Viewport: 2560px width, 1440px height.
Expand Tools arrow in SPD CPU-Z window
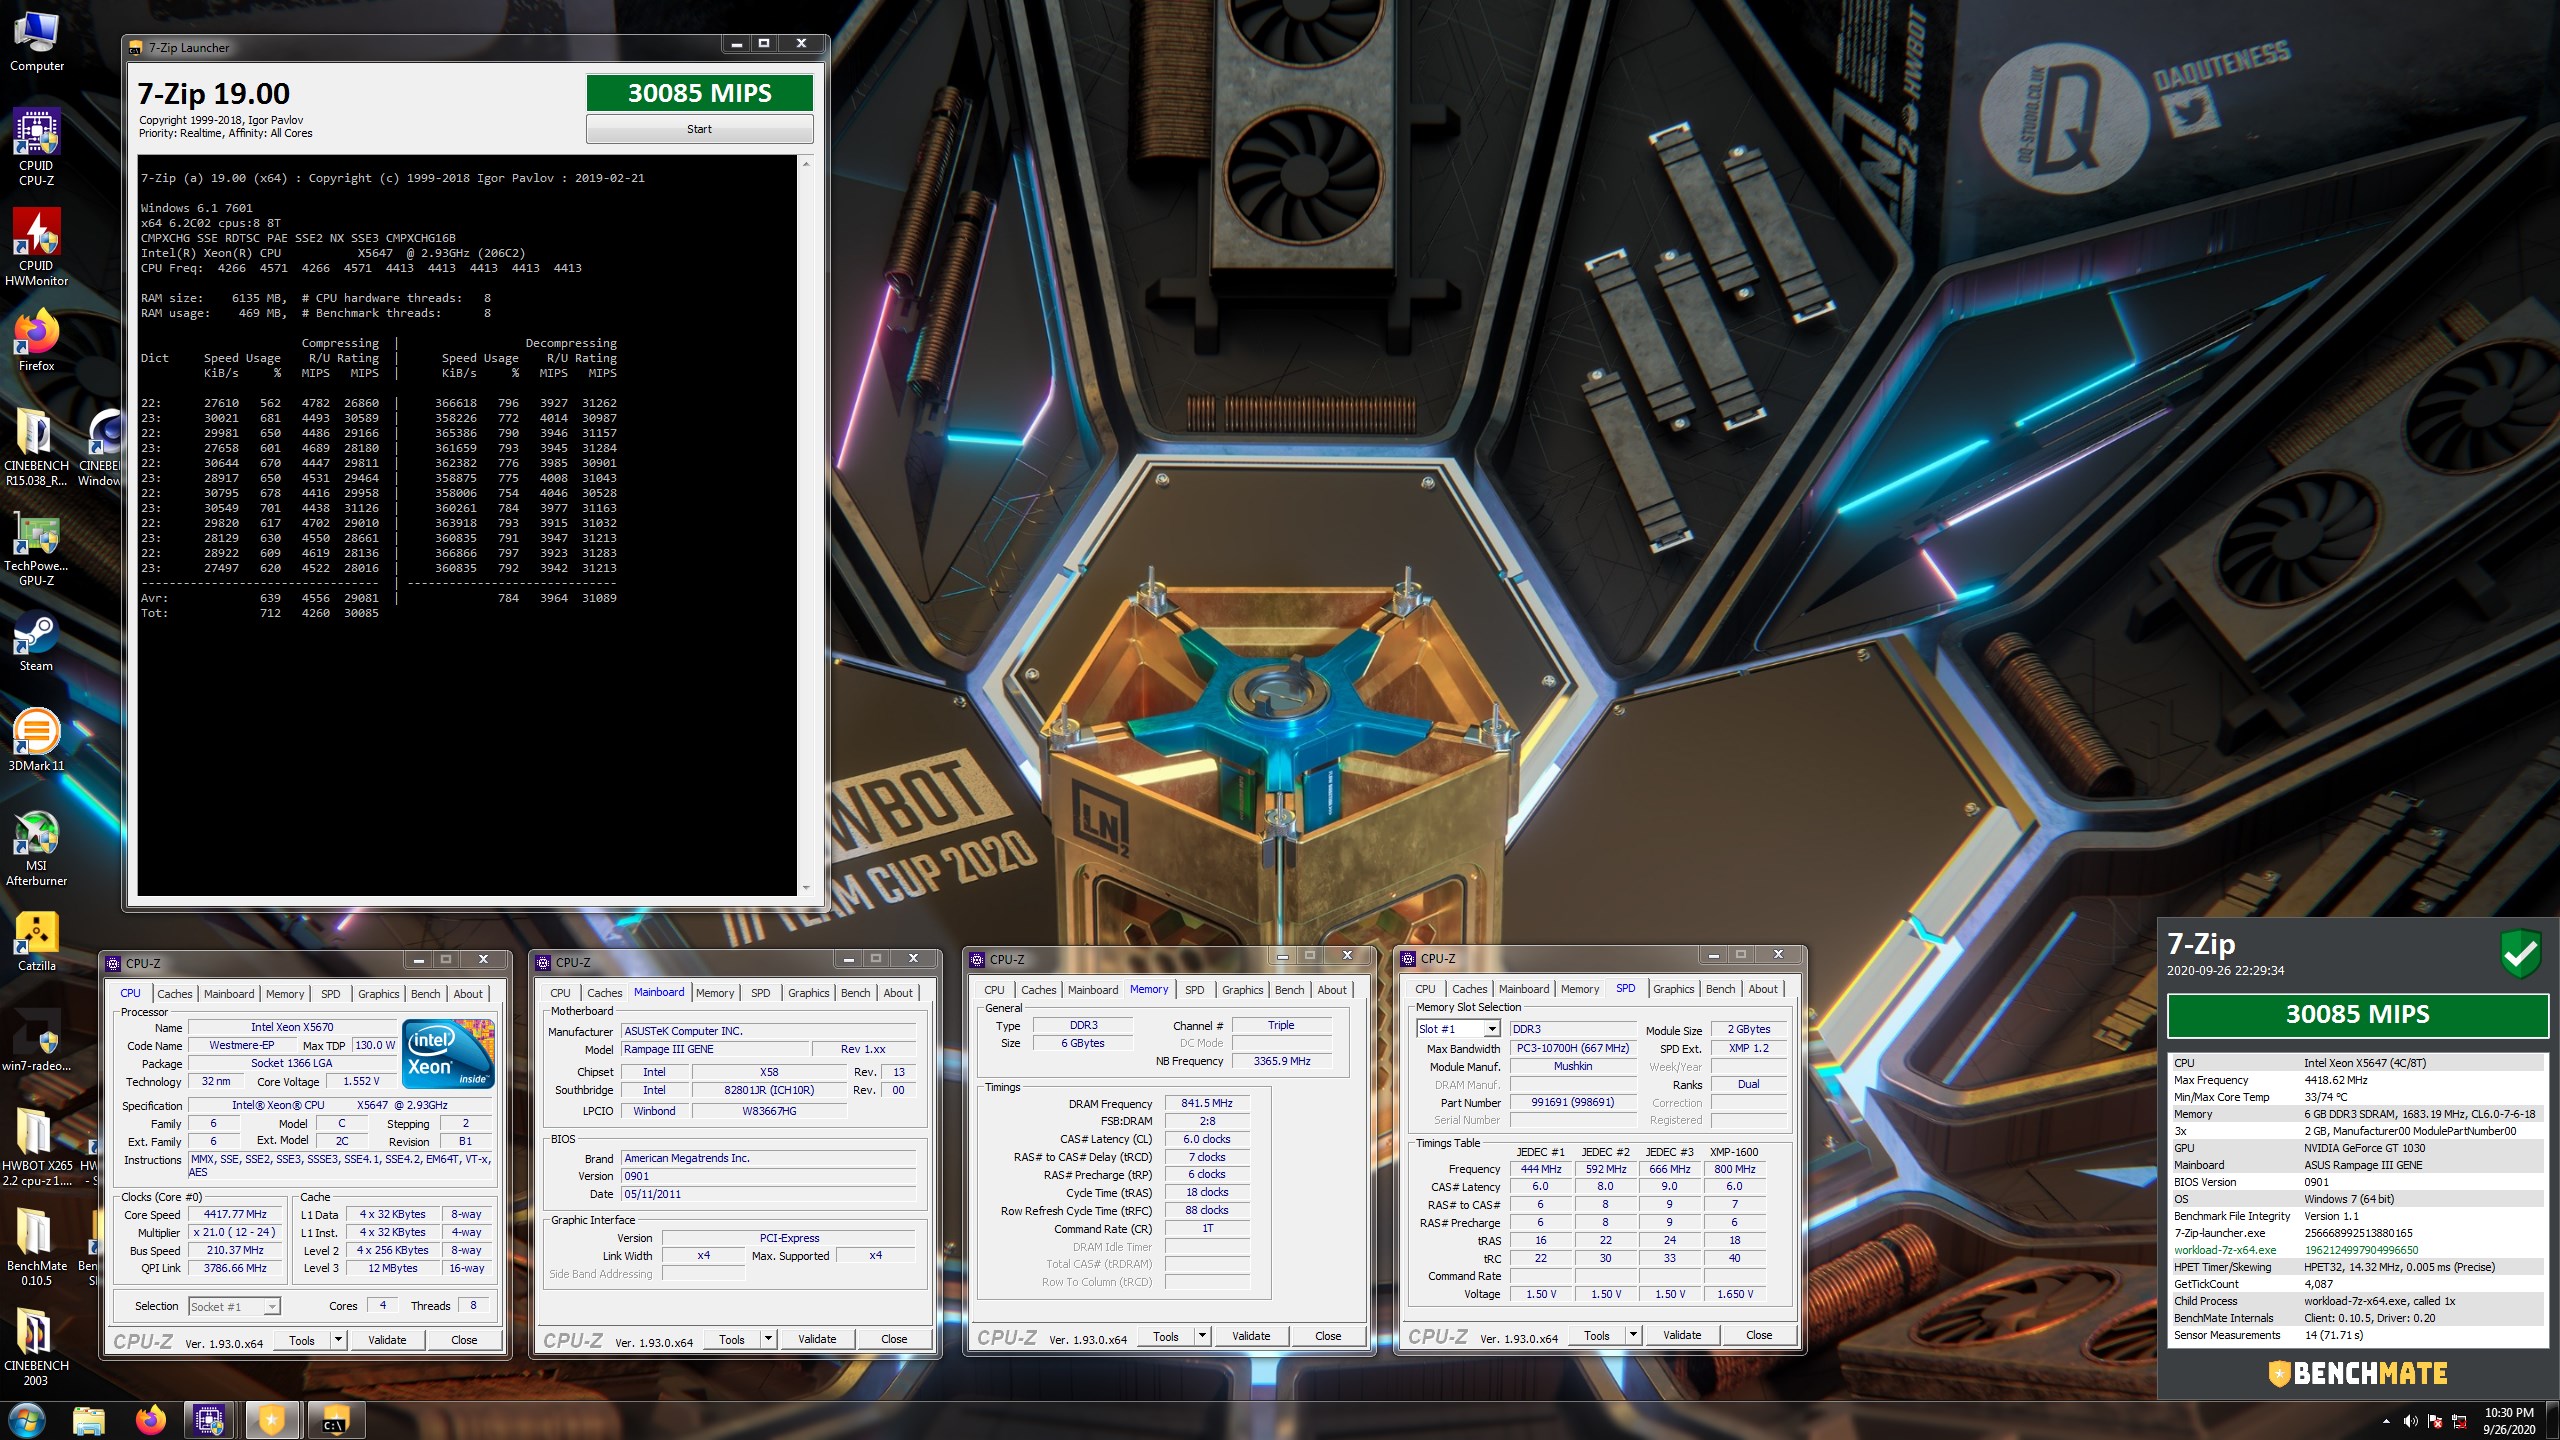[1633, 1335]
